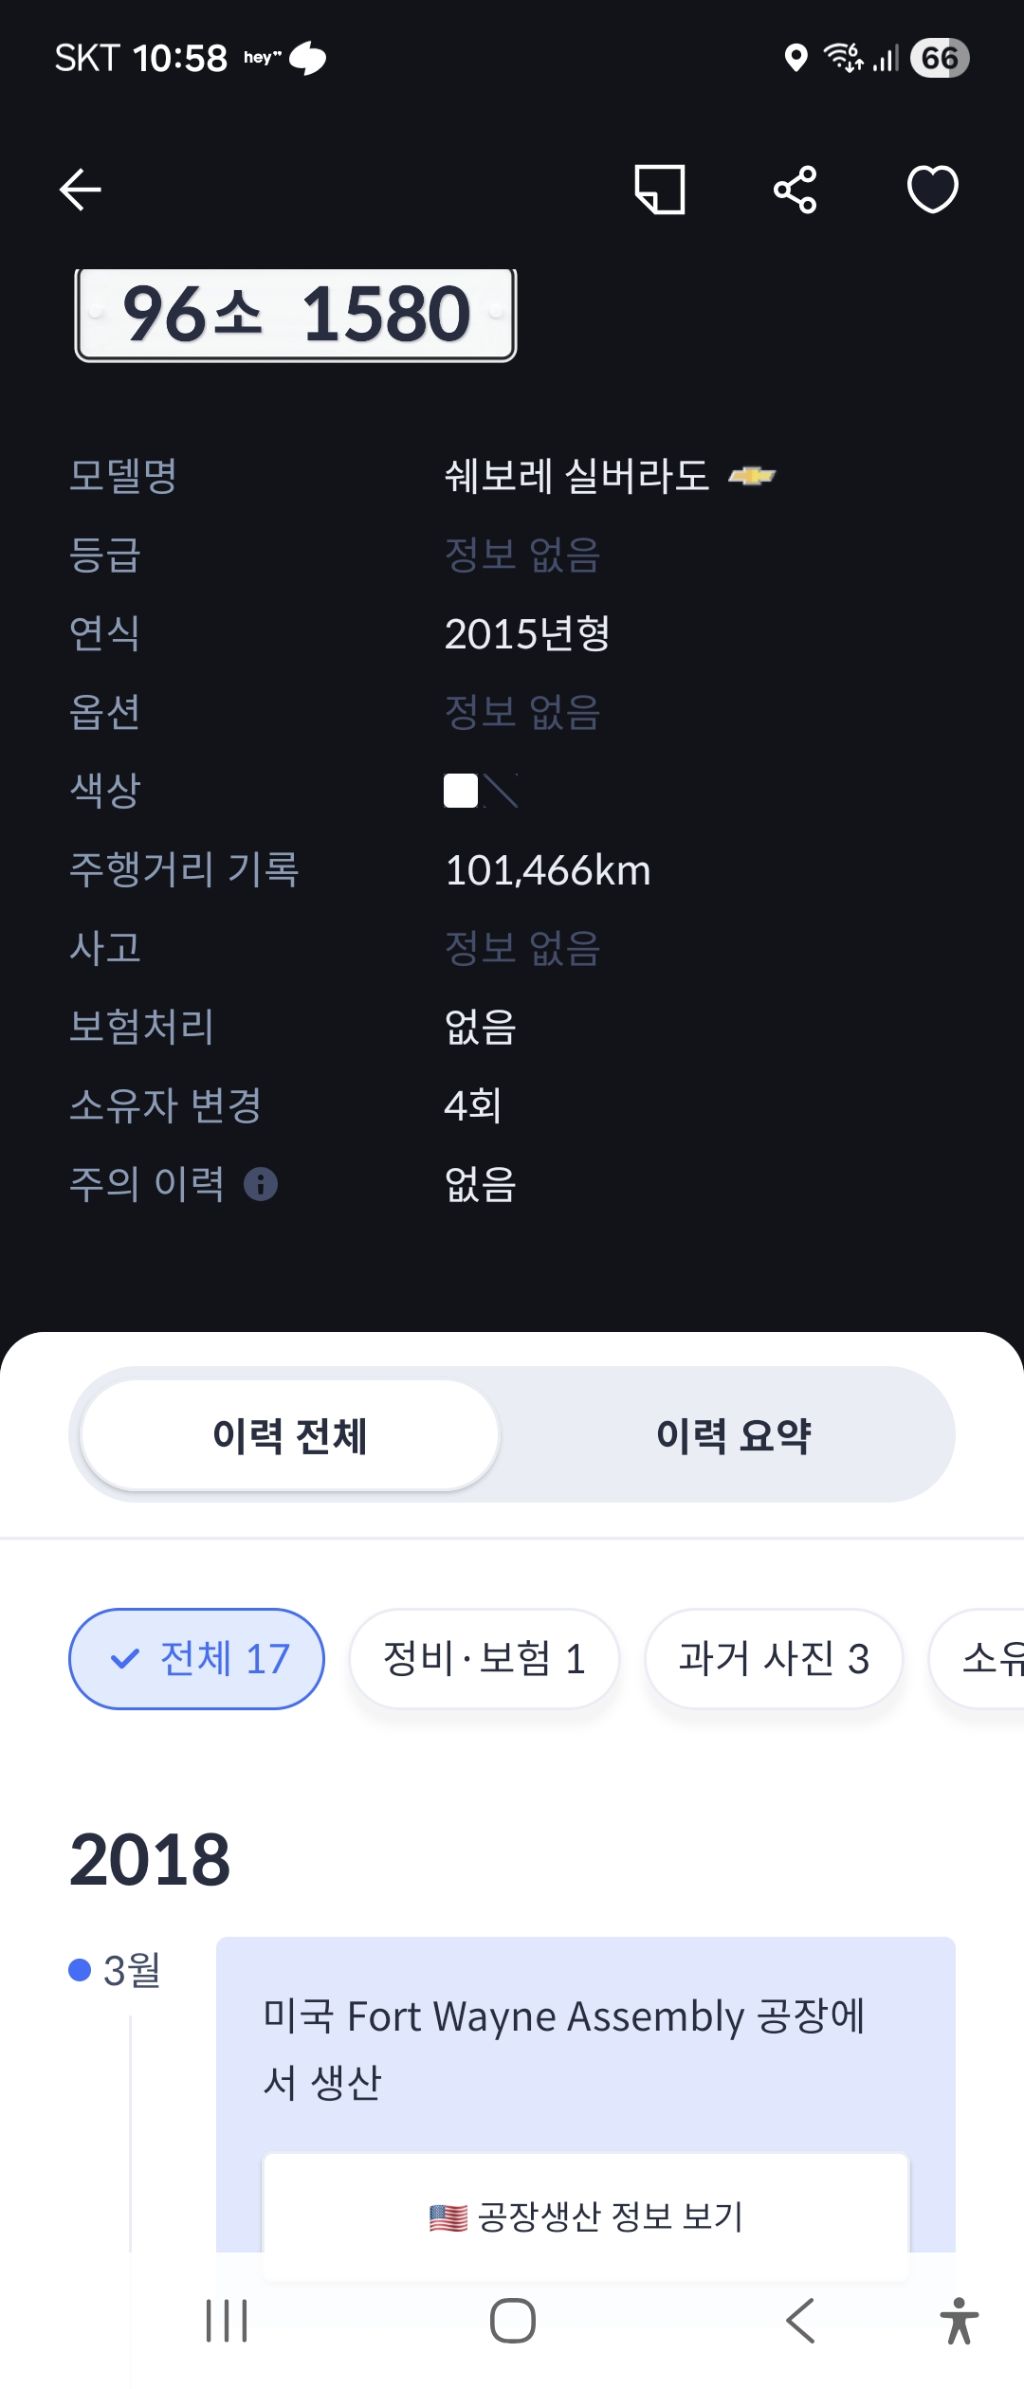Screen dimensions: 1024x2389
Task: Tap the back arrow at top left
Action: point(80,189)
